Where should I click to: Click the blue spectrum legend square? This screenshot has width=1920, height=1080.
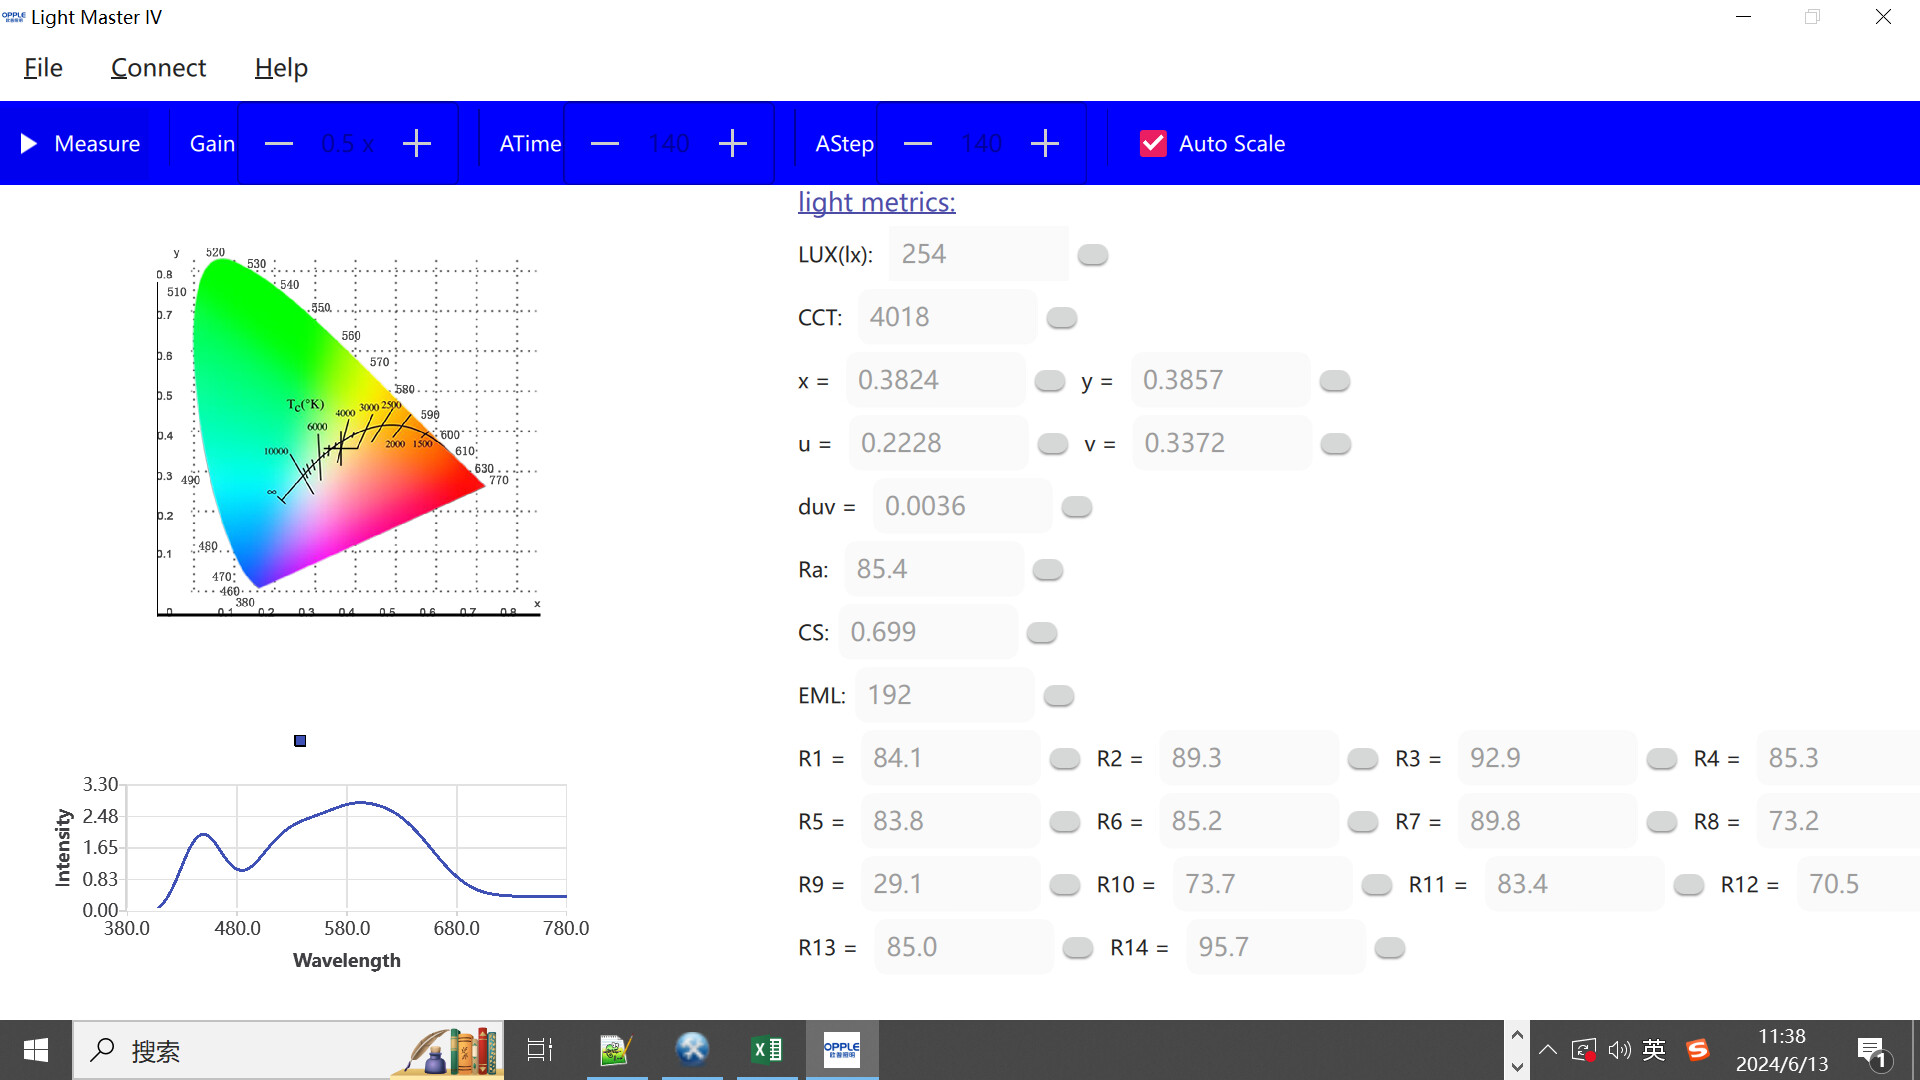[300, 741]
